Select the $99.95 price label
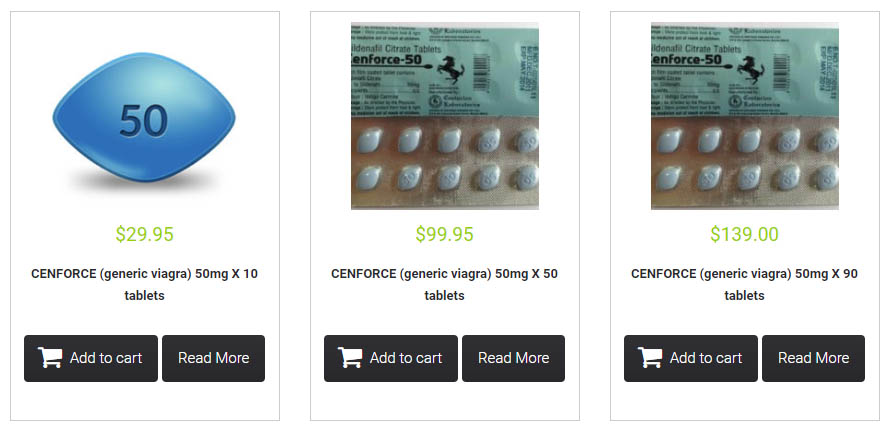This screenshot has height=430, width=889. point(444,234)
